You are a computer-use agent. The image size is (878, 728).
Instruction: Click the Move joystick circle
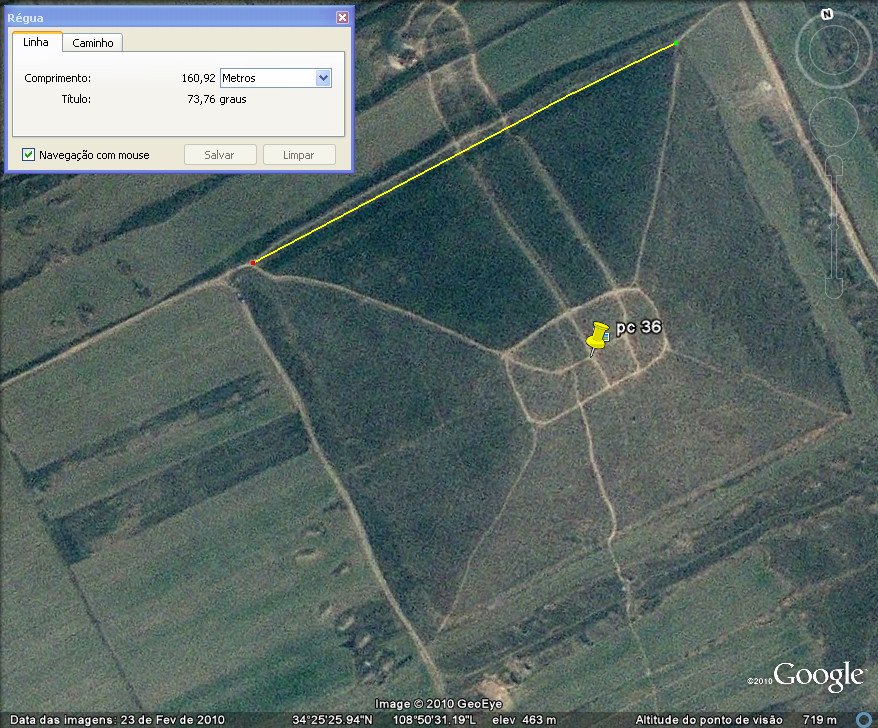coord(833,121)
